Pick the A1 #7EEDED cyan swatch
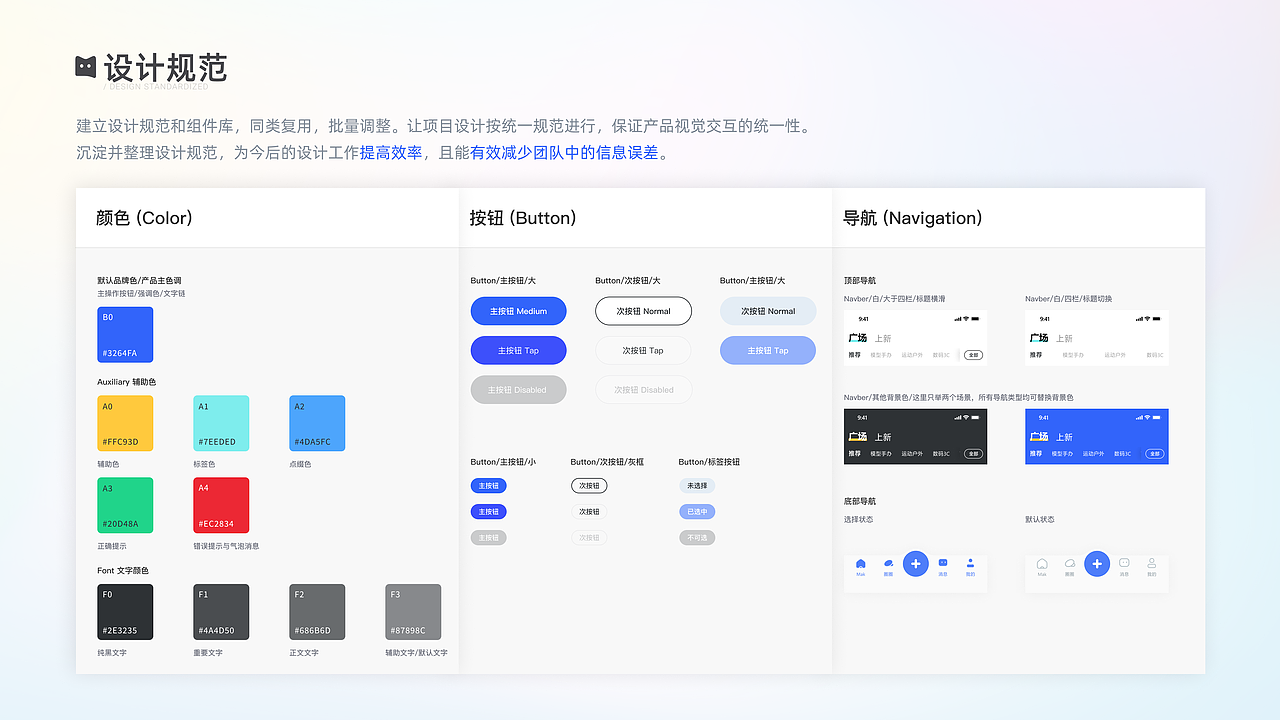Viewport: 1280px width, 720px height. coord(221,423)
